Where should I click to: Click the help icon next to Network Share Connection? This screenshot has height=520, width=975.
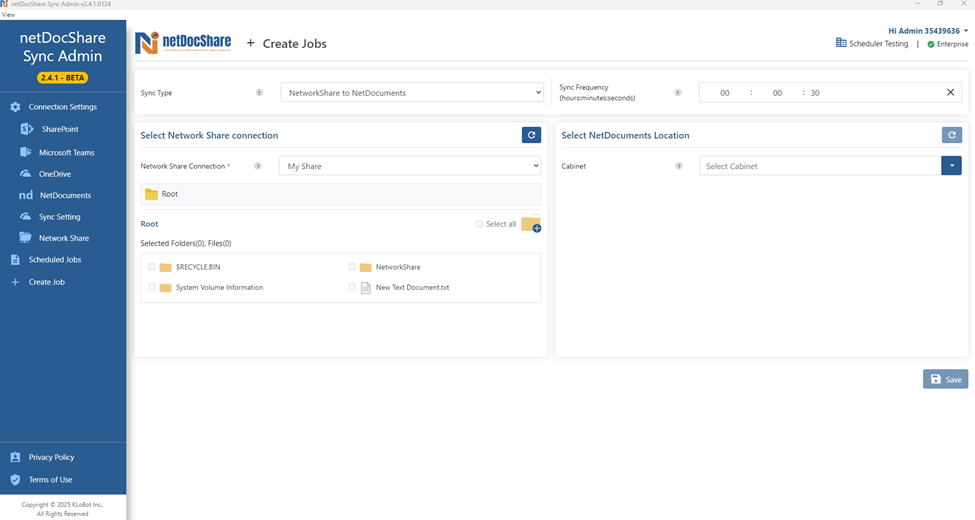click(257, 166)
